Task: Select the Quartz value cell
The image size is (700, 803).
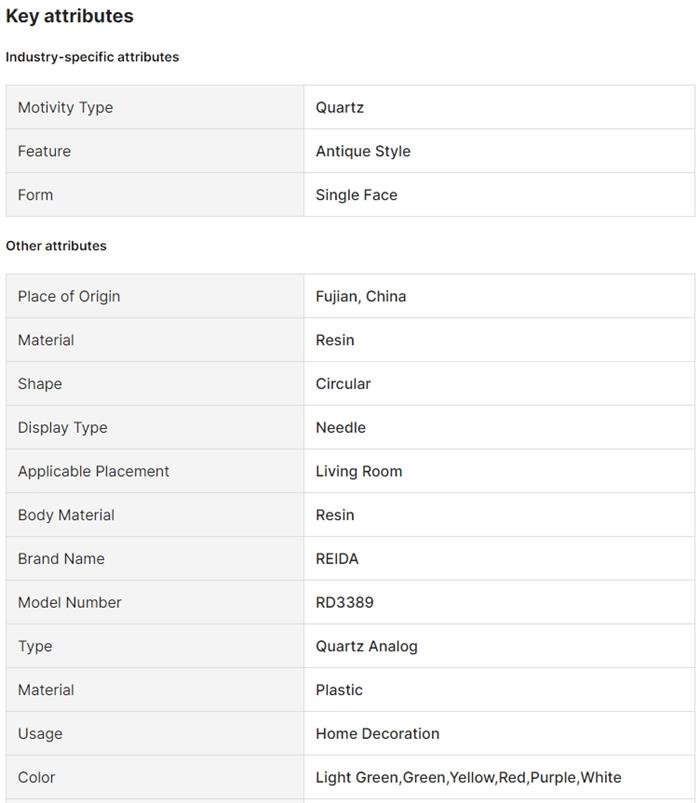Action: coord(499,108)
